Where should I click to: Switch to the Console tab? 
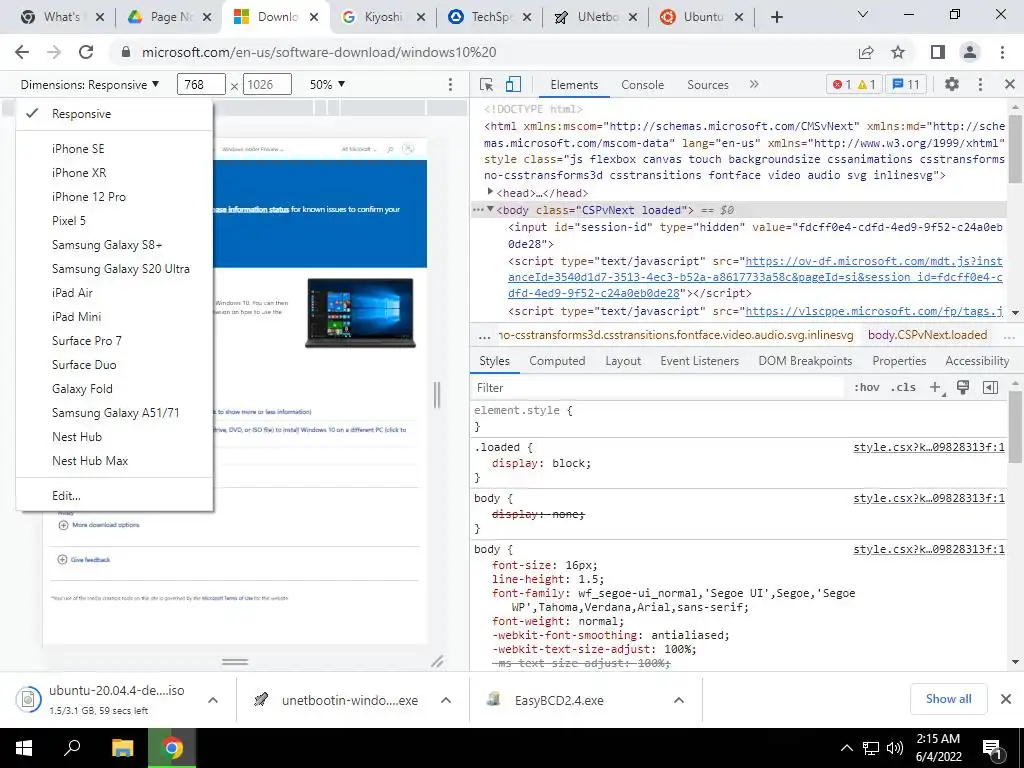coord(643,84)
